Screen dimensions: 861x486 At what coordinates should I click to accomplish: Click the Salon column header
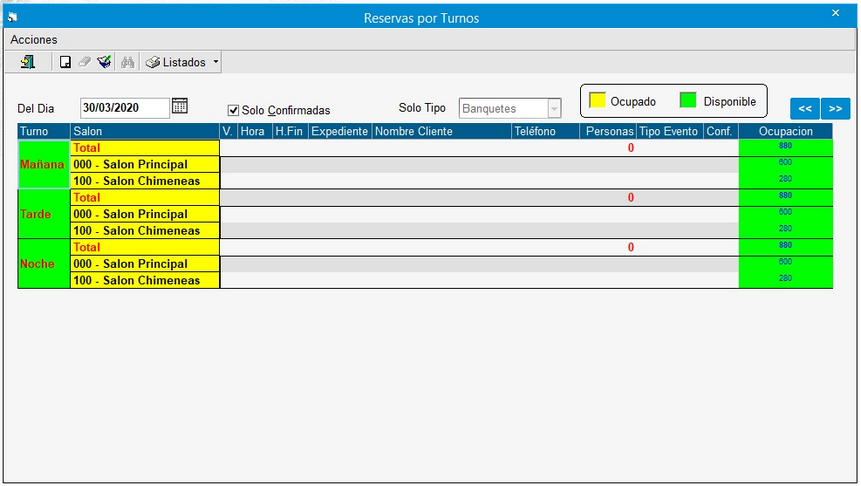[x=145, y=131]
